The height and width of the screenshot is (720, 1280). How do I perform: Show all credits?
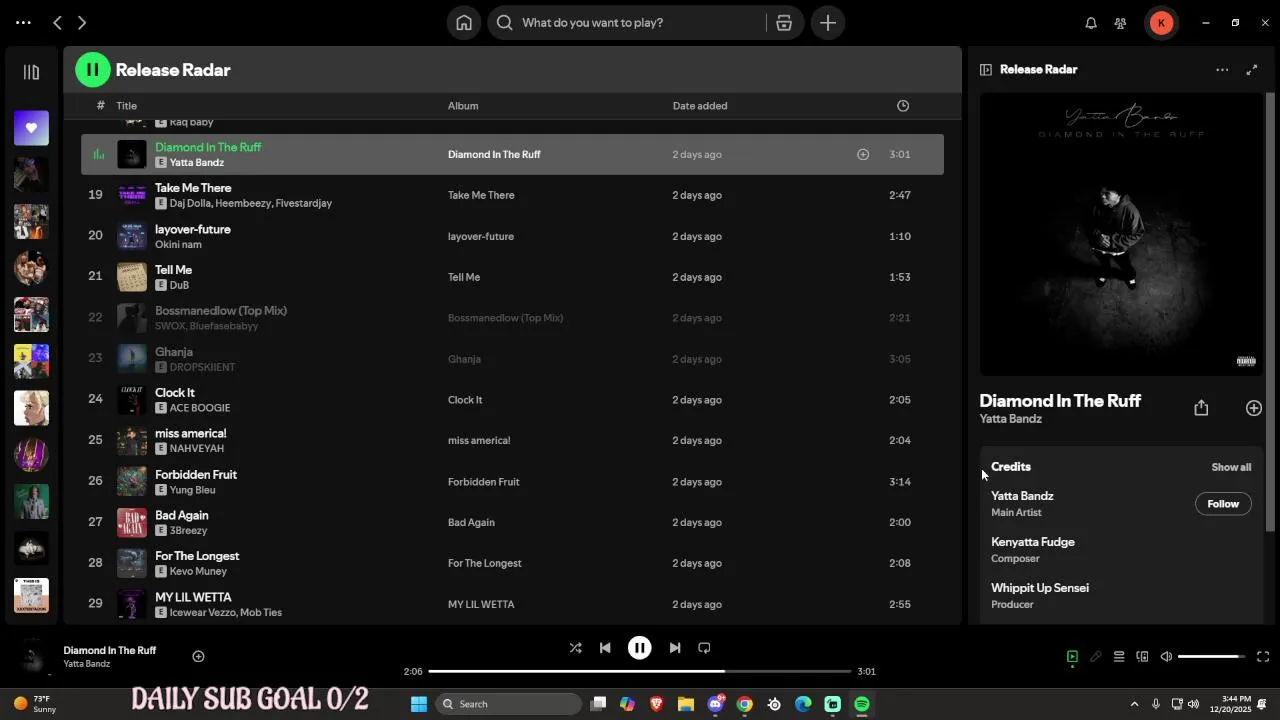click(1231, 467)
